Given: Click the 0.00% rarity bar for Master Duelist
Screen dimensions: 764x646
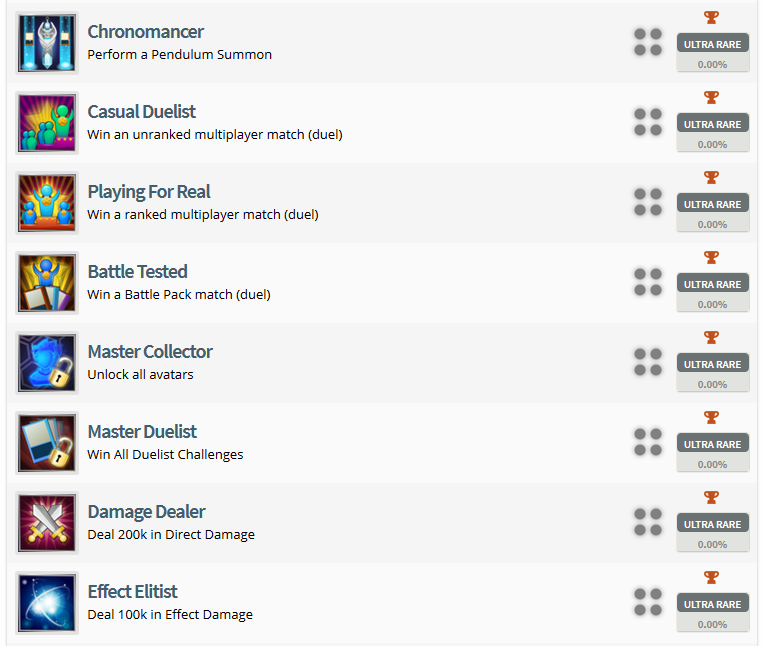Looking at the screenshot, I should 712,464.
